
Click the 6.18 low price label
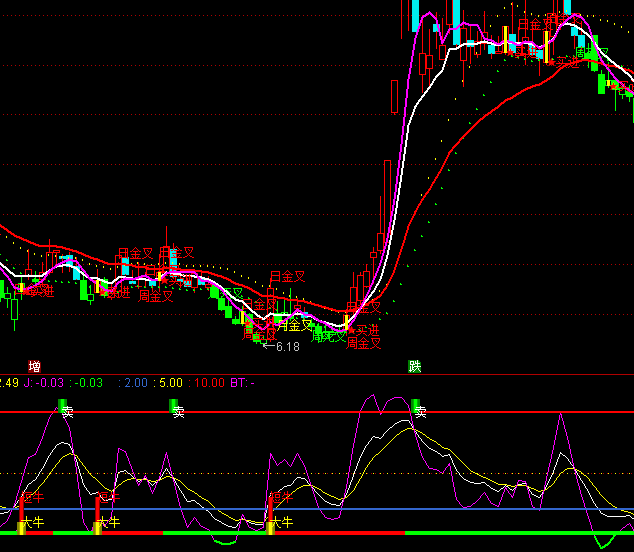pos(286,347)
